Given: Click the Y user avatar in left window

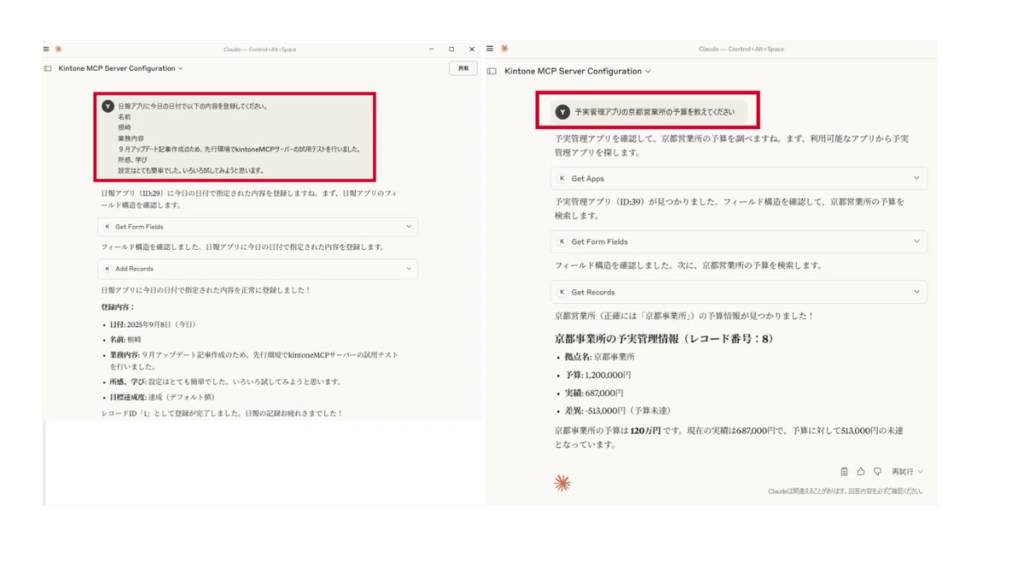Looking at the screenshot, I should click(x=108, y=106).
